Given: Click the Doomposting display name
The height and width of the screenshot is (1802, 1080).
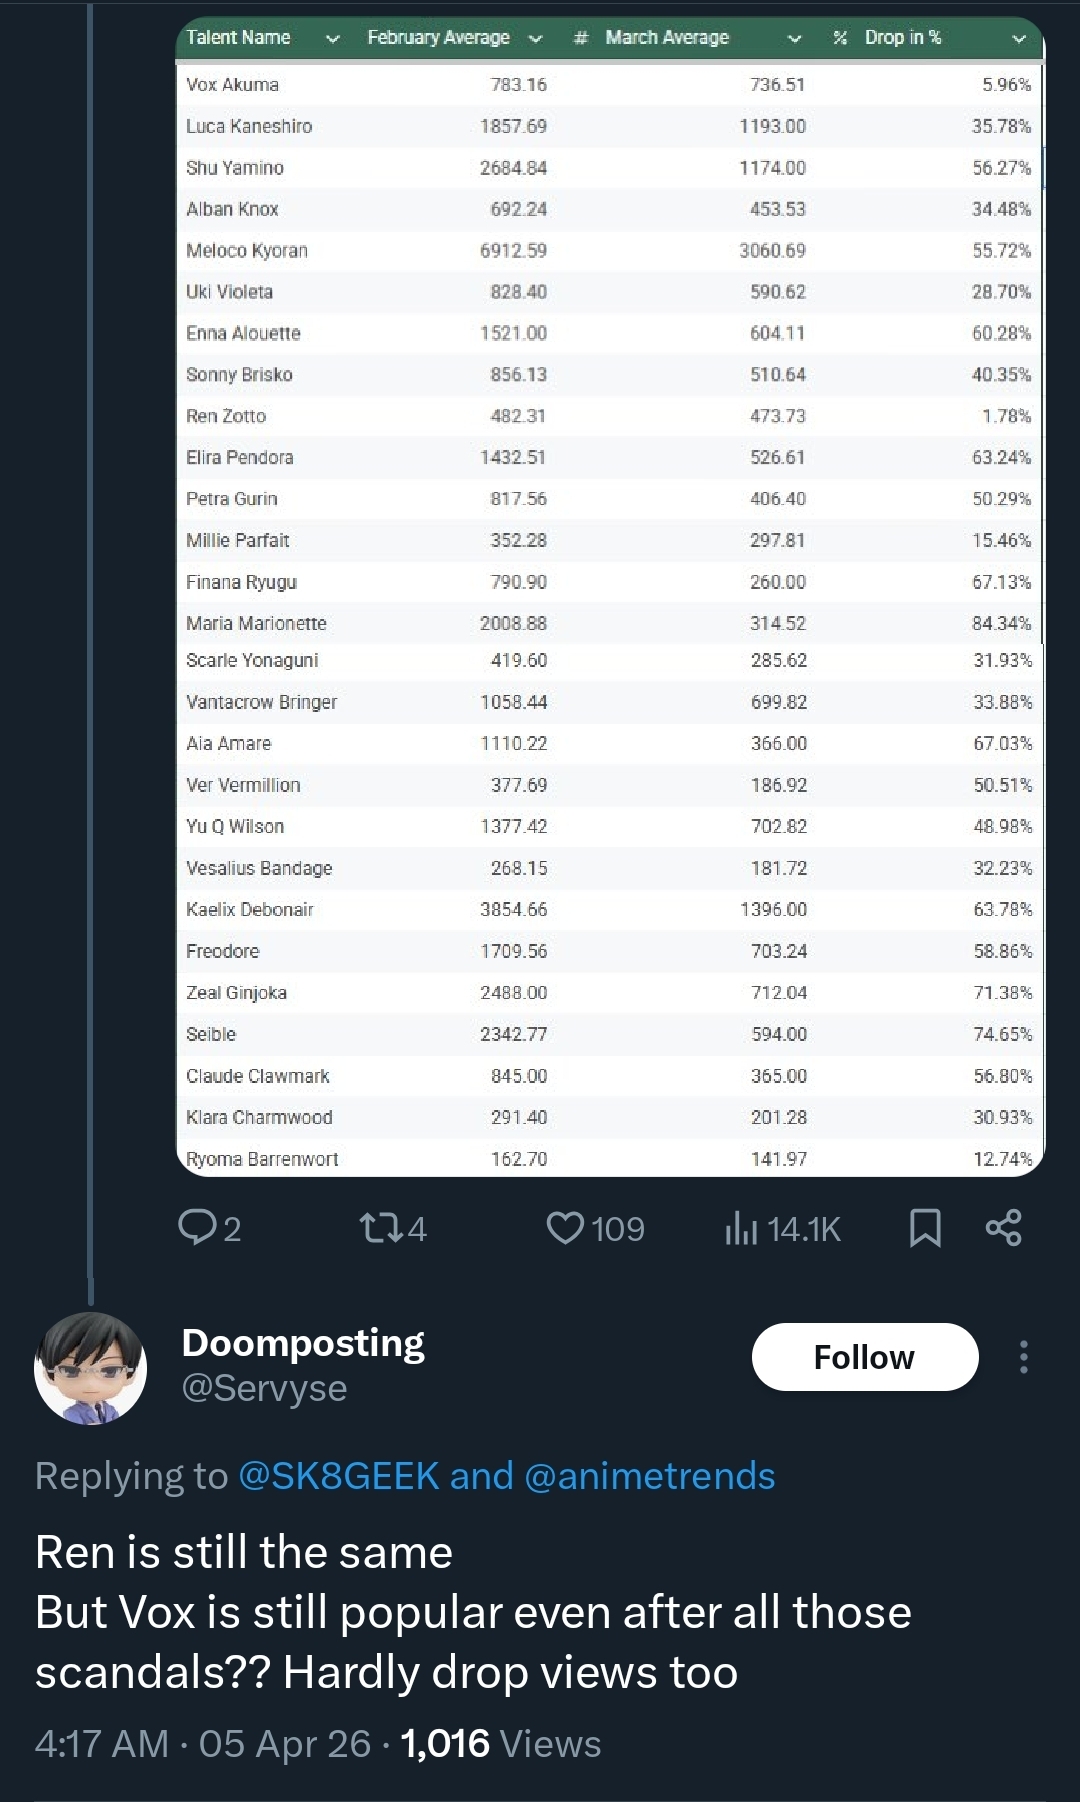Looking at the screenshot, I should coord(303,1343).
